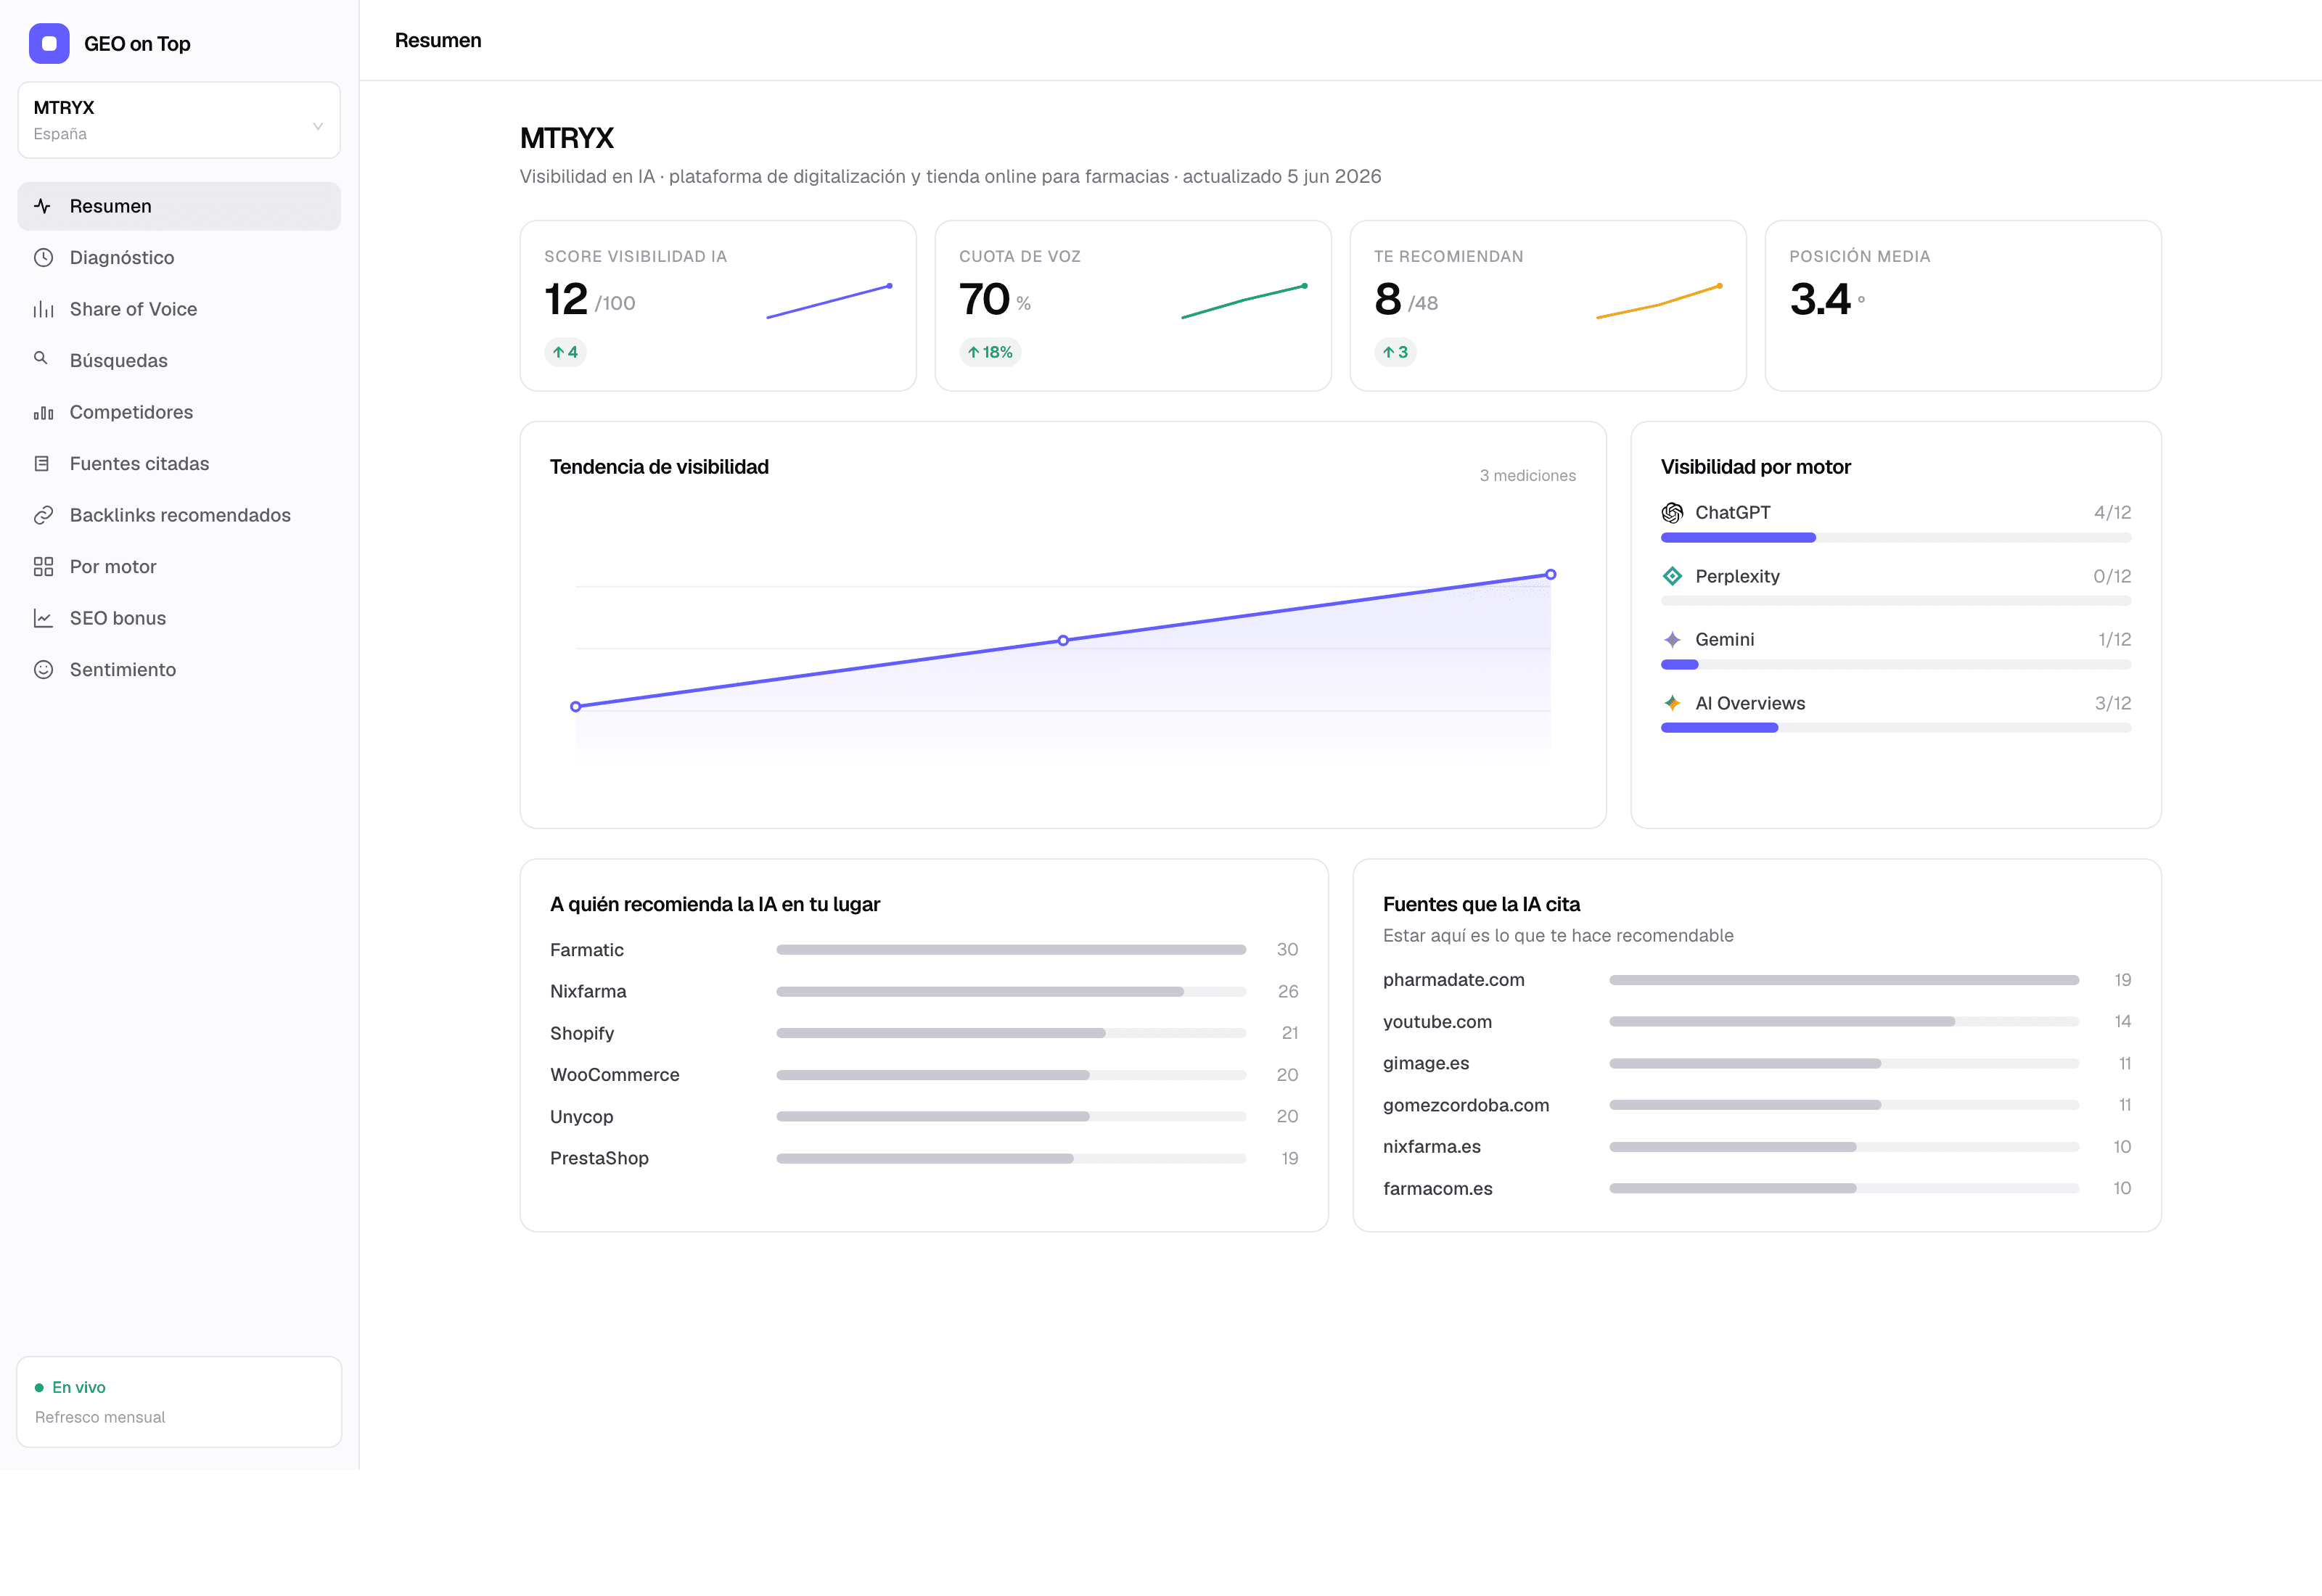Click the 'Refresco mensual' status text

pyautogui.click(x=100, y=1417)
